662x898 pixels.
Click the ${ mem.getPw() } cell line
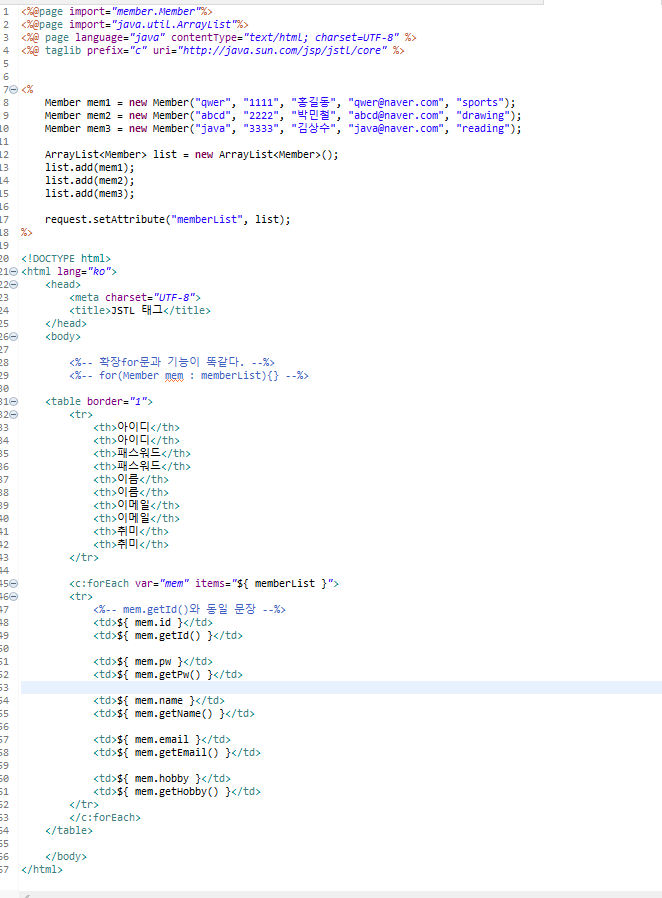click(x=168, y=675)
